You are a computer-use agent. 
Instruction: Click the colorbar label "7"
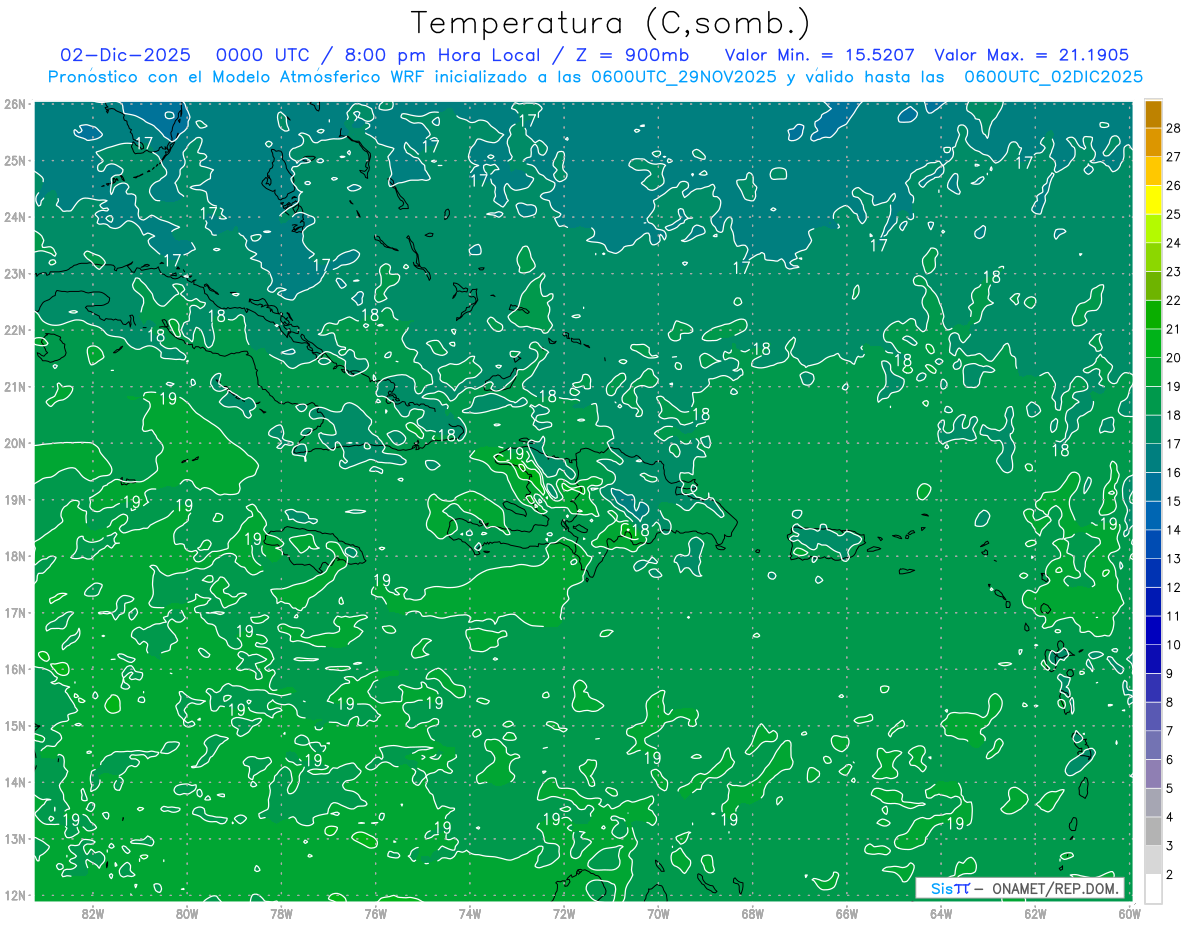tap(1170, 730)
